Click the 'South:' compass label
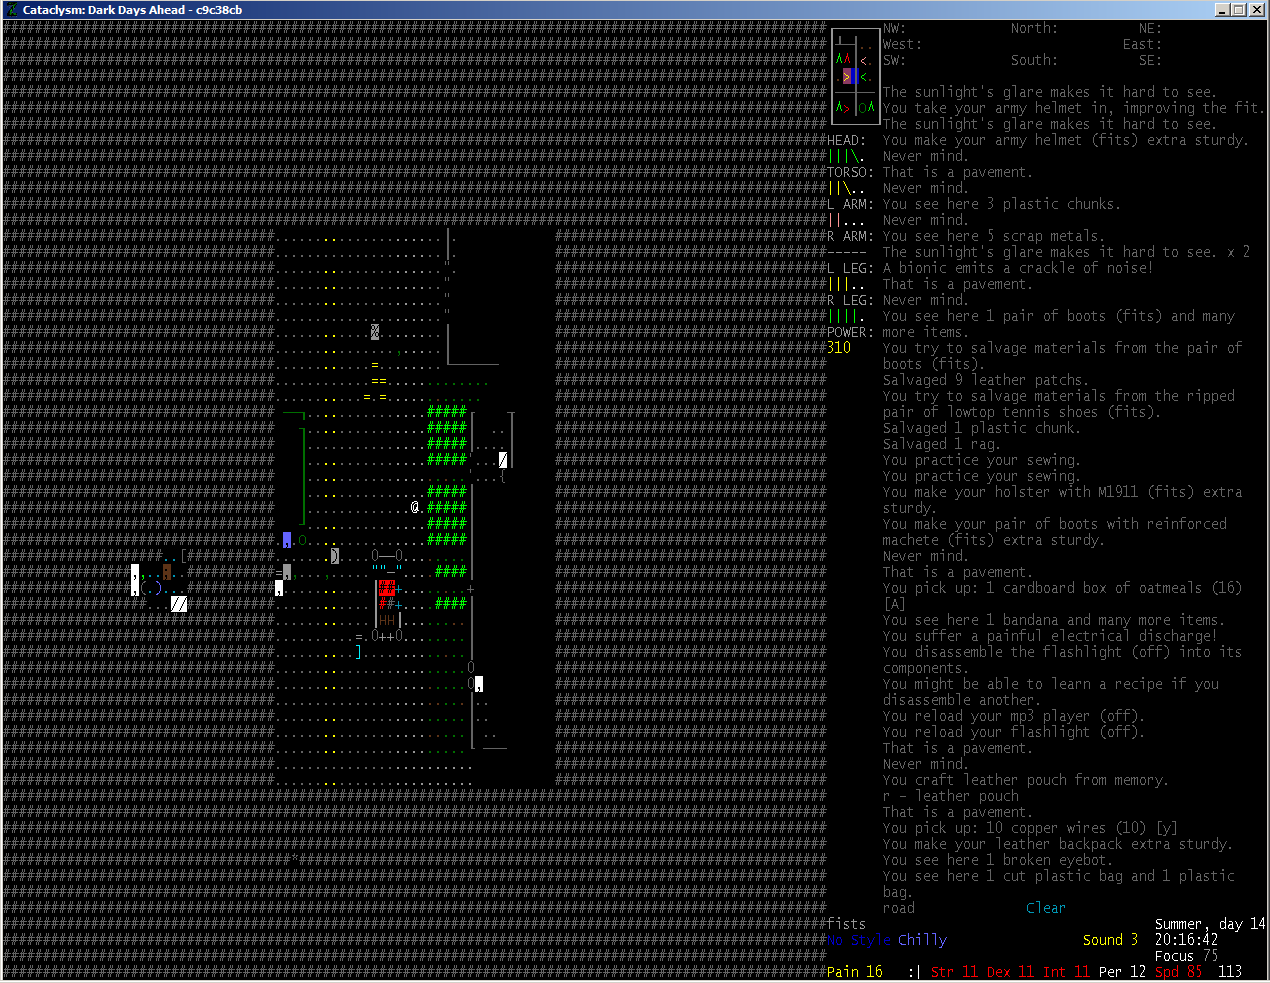Screen dimensions: 1270x983 tap(1034, 60)
